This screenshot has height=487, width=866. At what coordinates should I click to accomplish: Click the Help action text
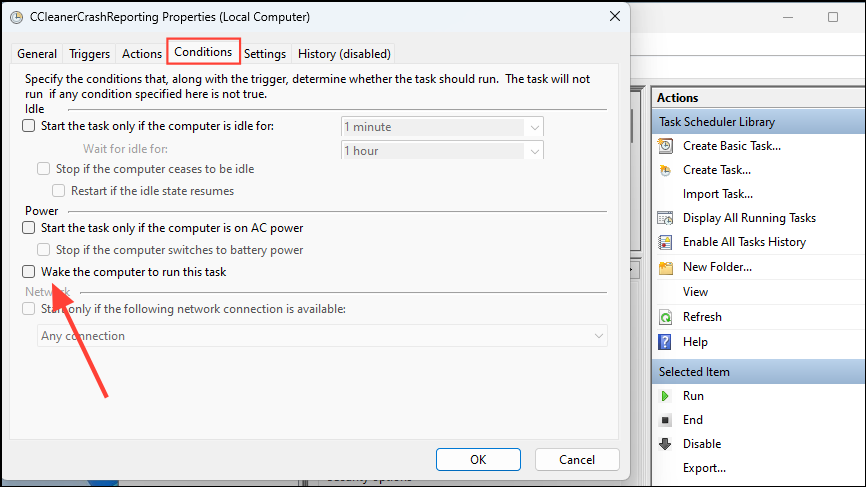695,342
